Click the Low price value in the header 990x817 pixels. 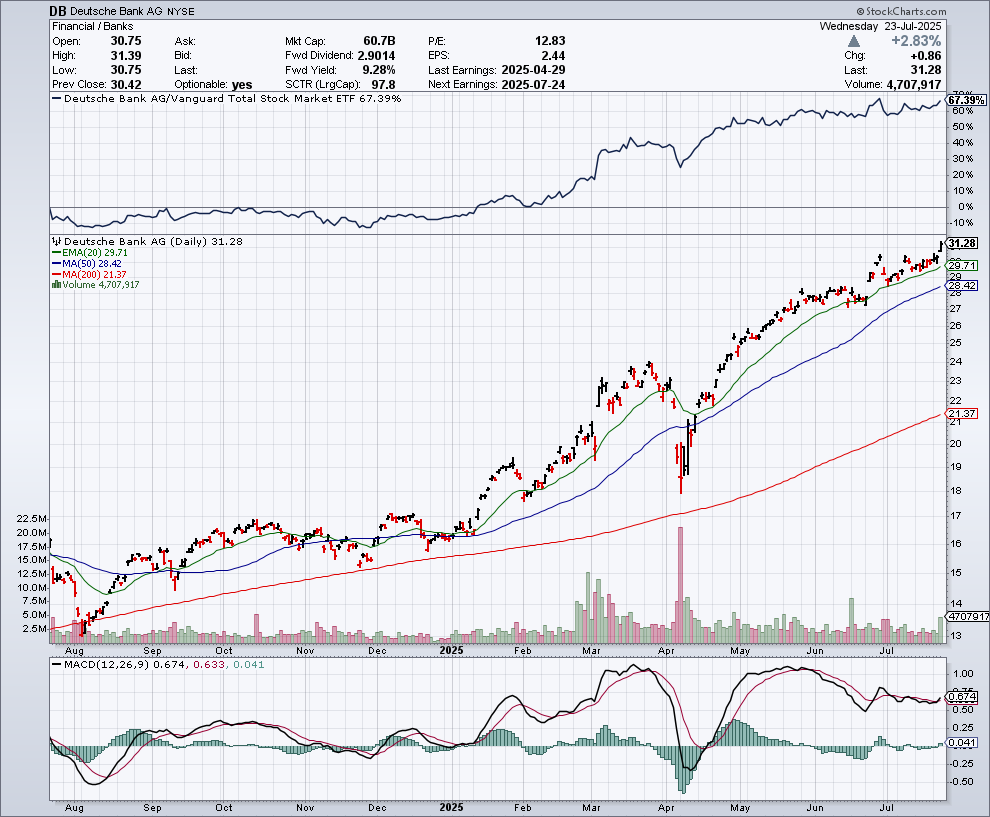(126, 69)
